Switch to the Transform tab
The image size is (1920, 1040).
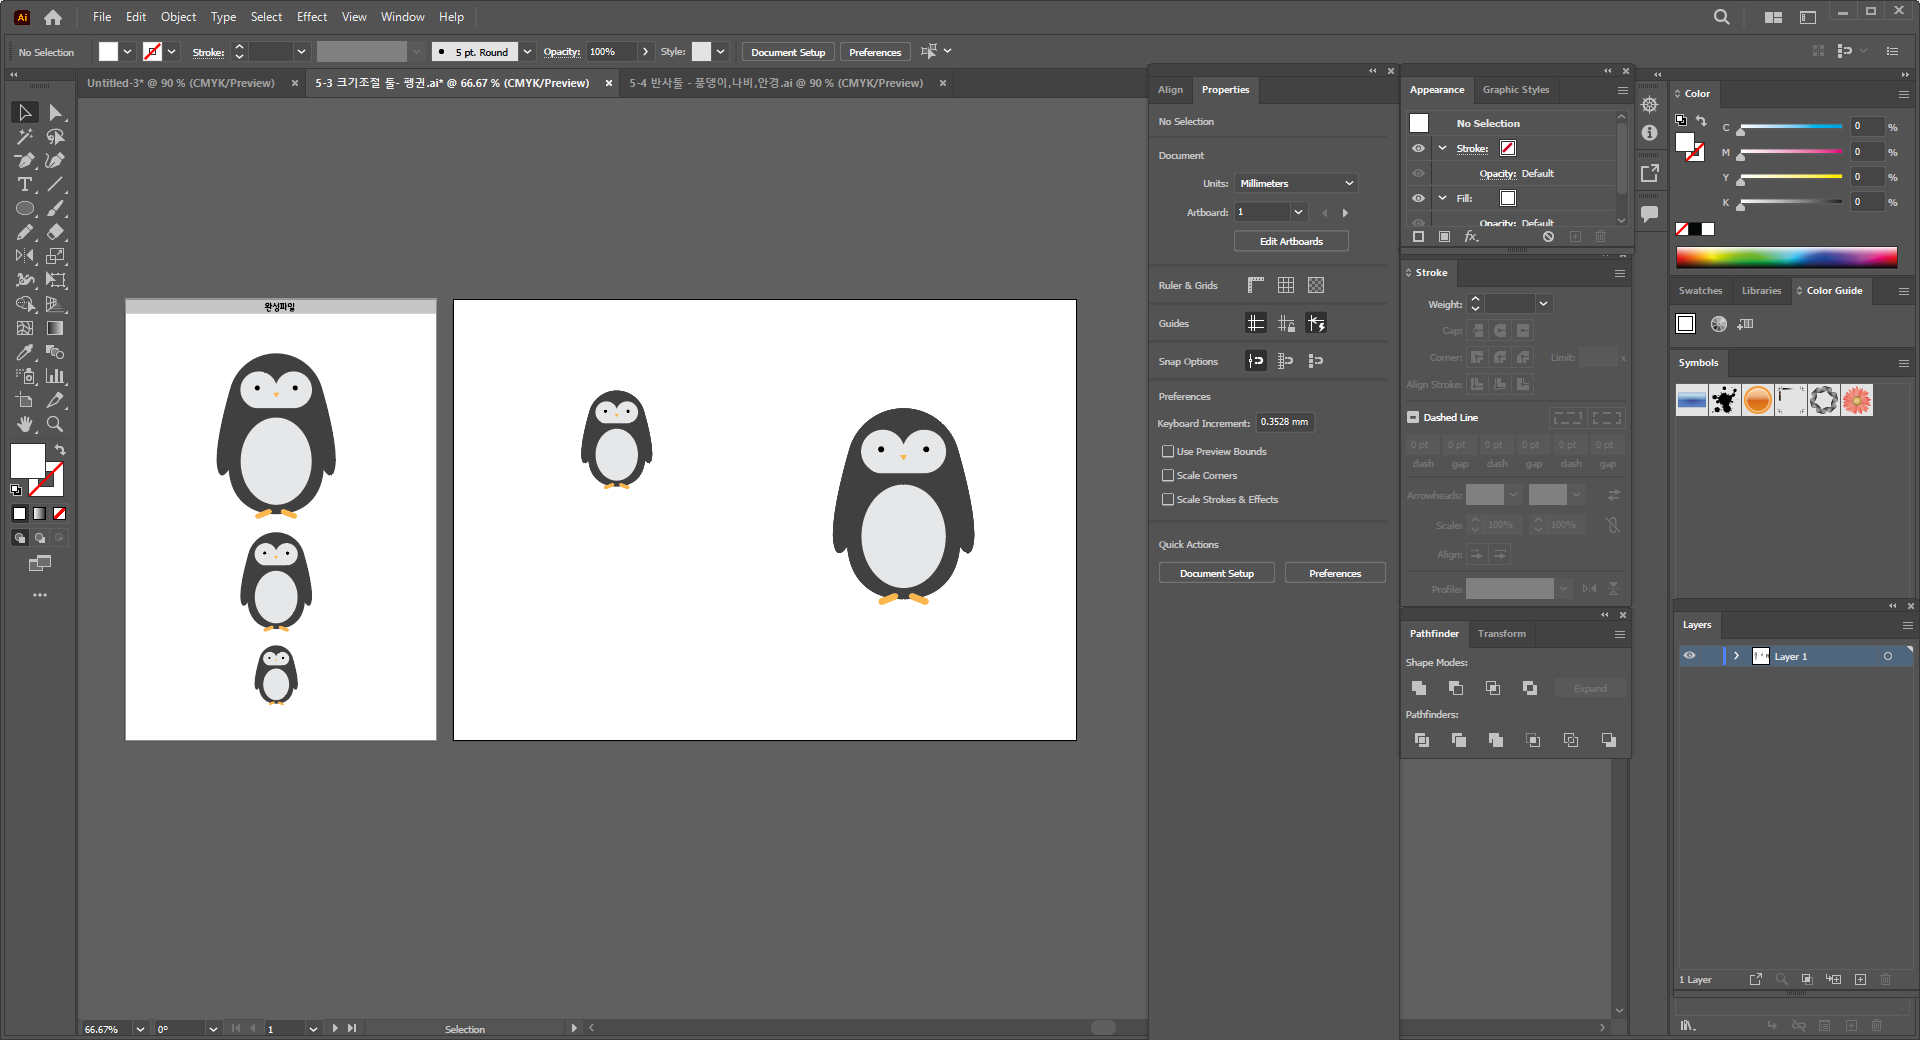1501,634
